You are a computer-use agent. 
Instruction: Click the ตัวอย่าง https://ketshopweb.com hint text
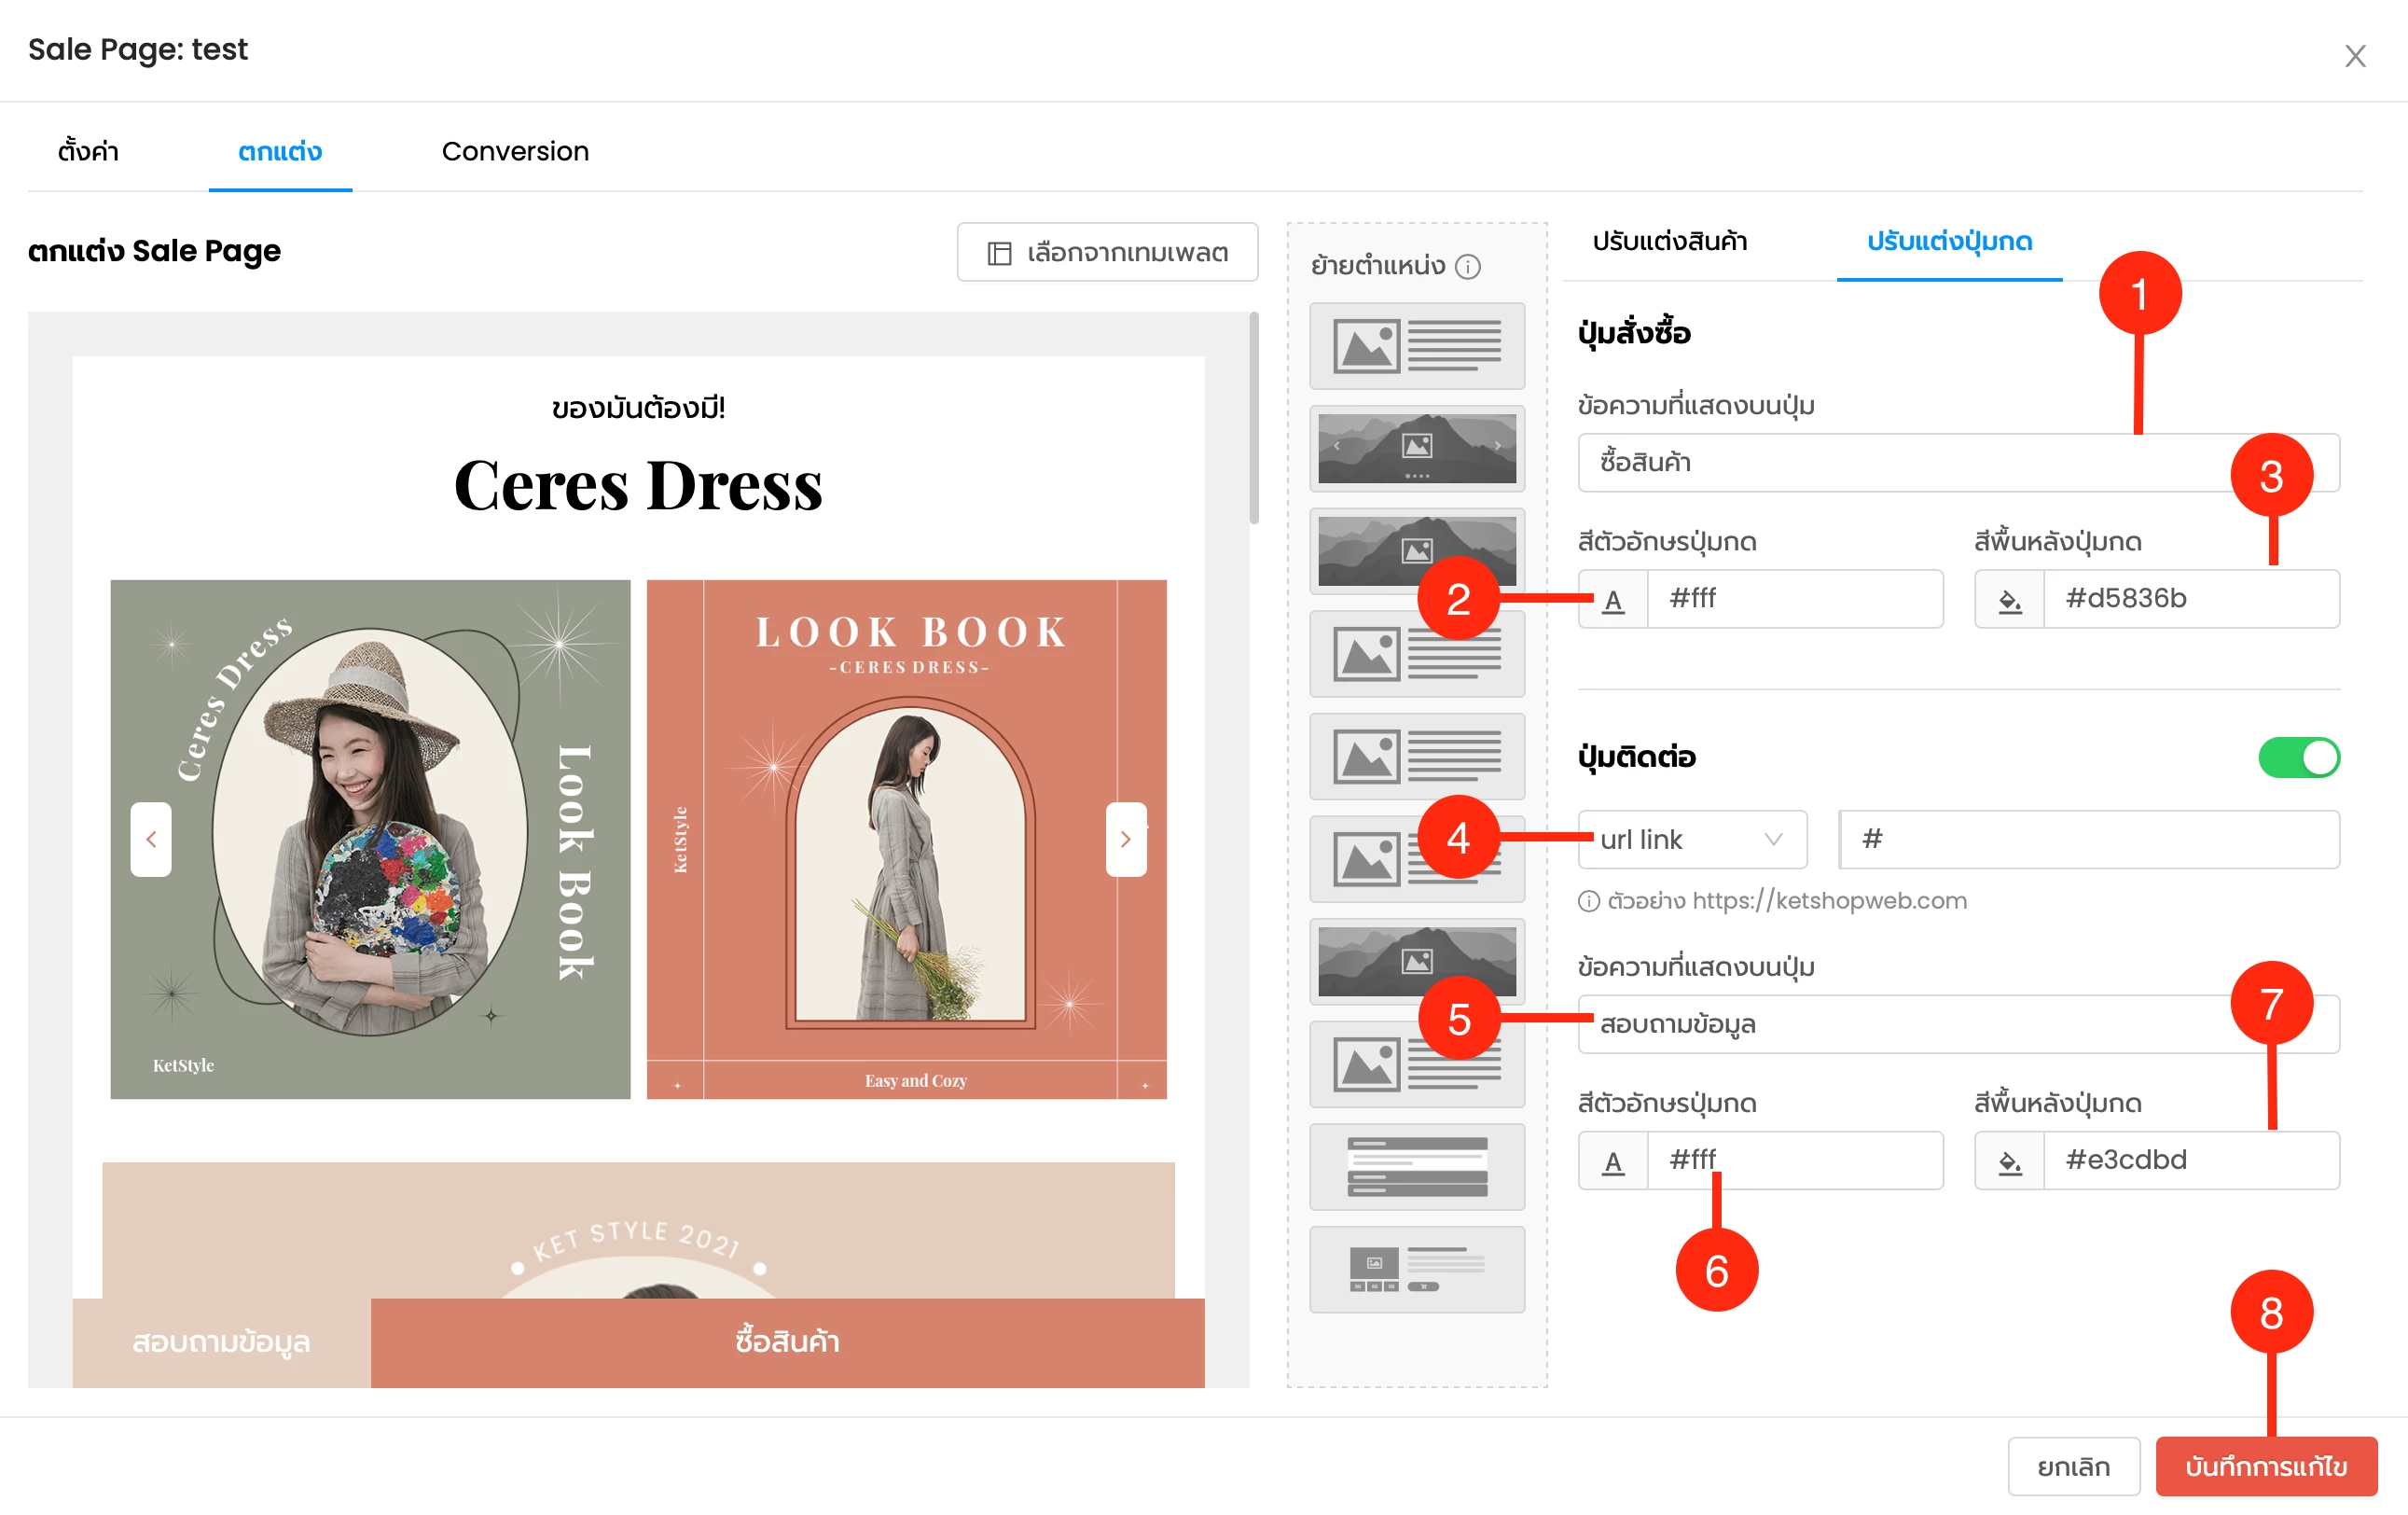(1786, 900)
